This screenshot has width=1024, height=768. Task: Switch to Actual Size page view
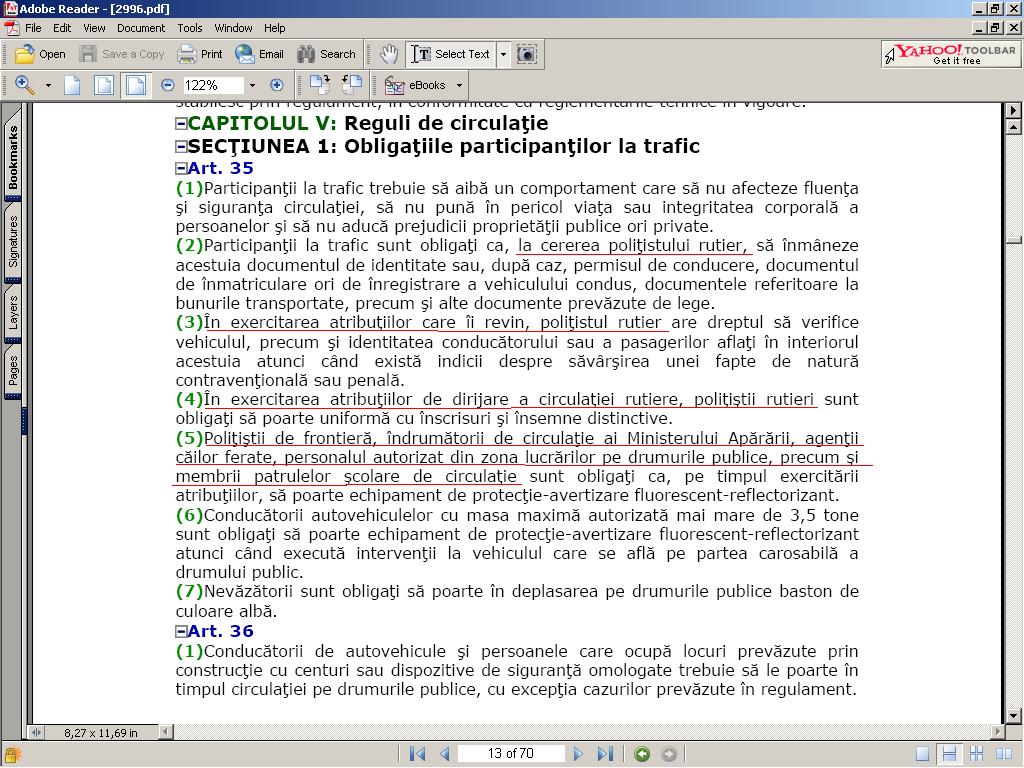(x=72, y=85)
